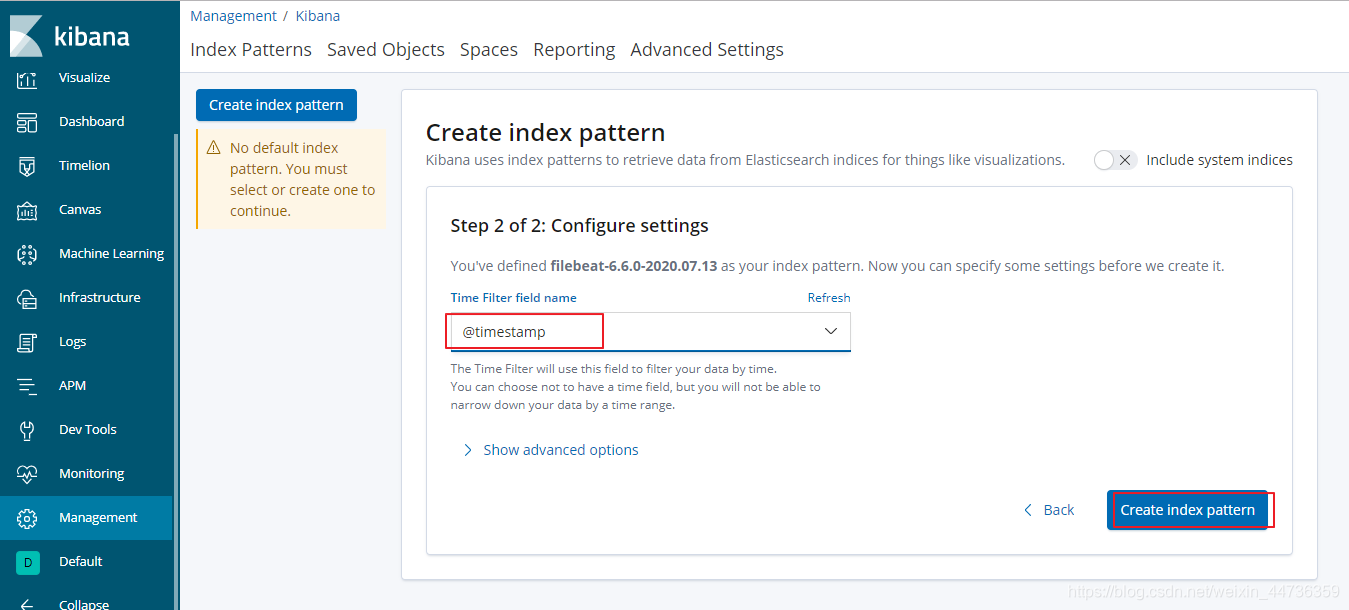Click the Canvas sidebar icon
1349x610 pixels.
click(27, 210)
